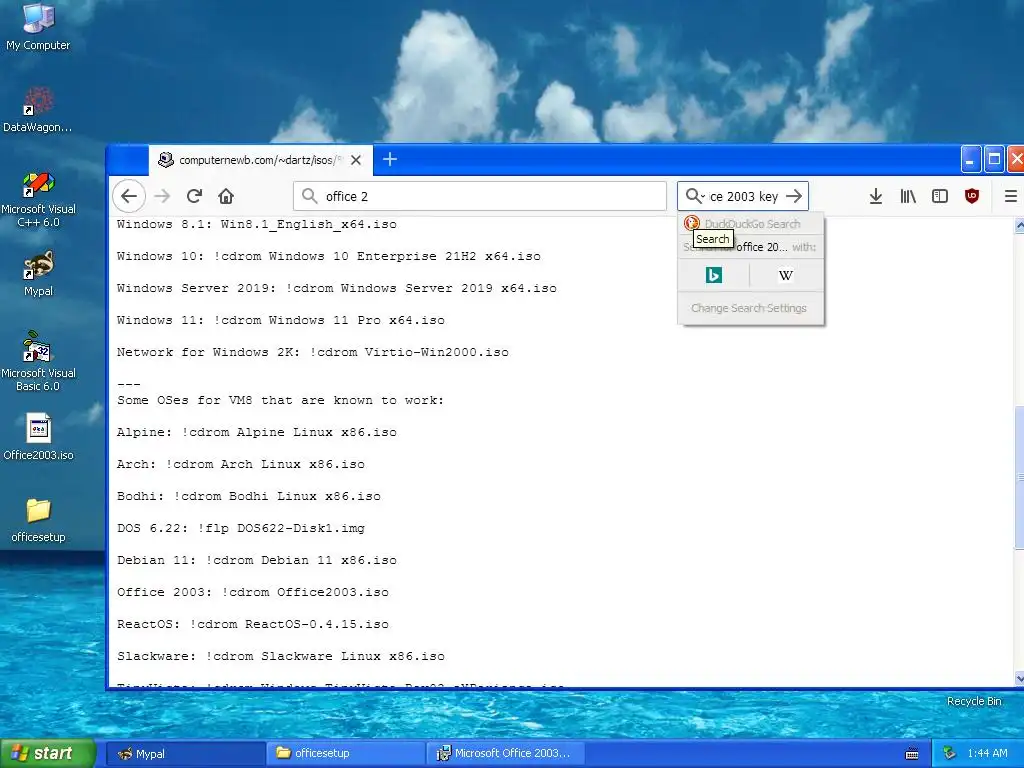Open the Library menu icon

(x=908, y=196)
